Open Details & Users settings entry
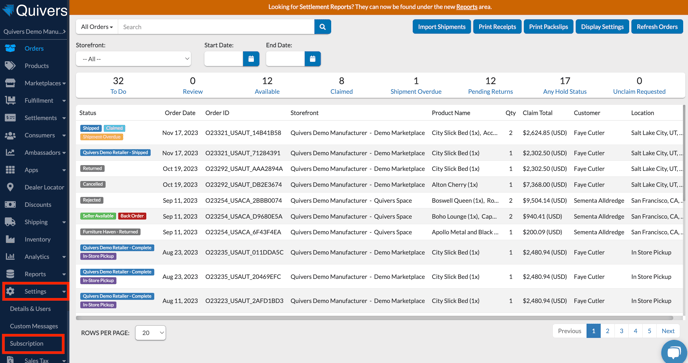 30,309
